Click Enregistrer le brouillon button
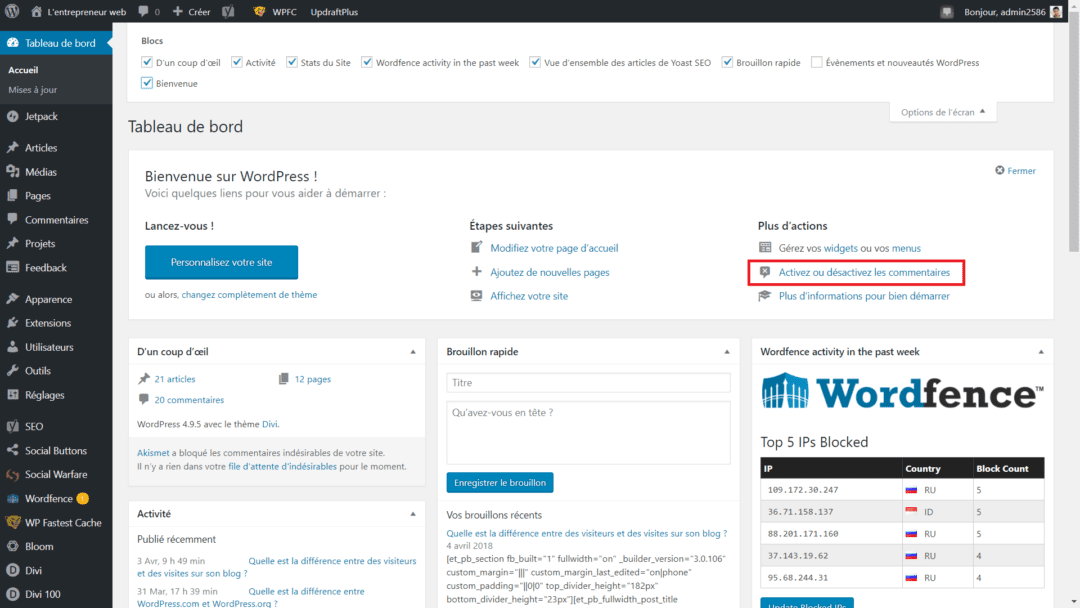The height and width of the screenshot is (608, 1080). (x=499, y=483)
